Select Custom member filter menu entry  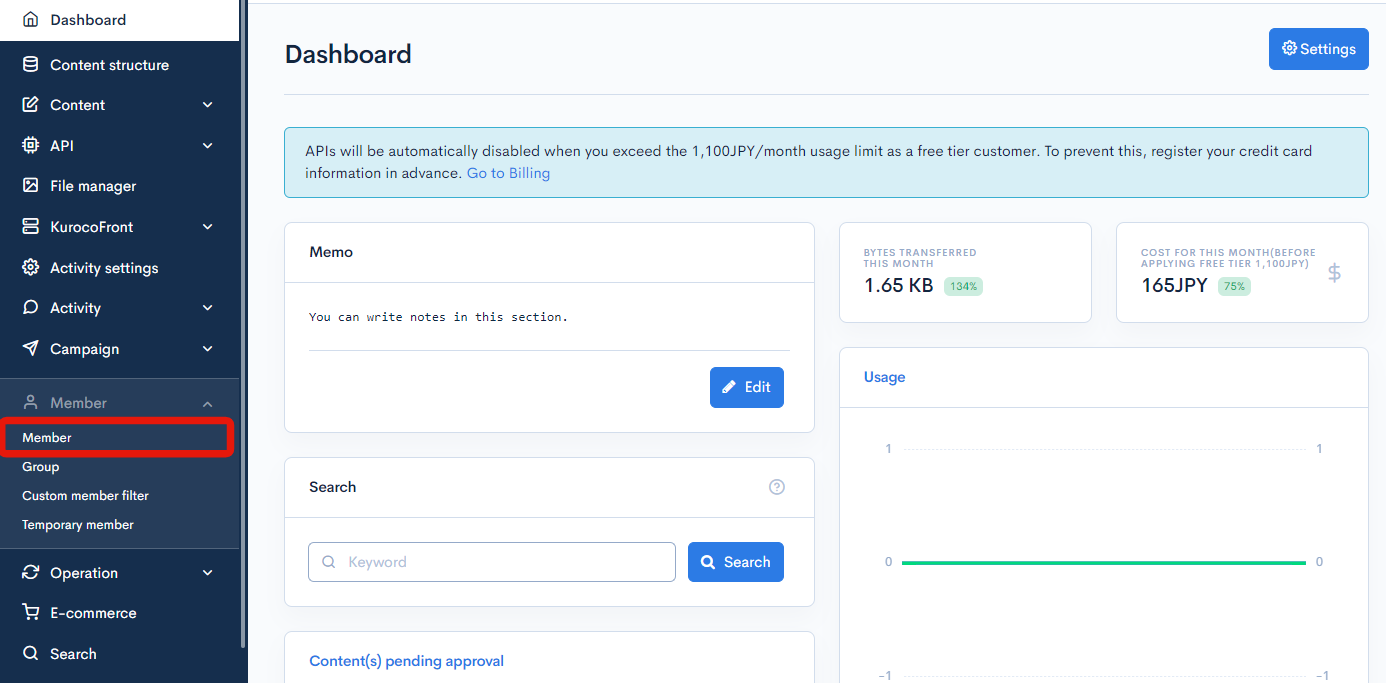(85, 495)
